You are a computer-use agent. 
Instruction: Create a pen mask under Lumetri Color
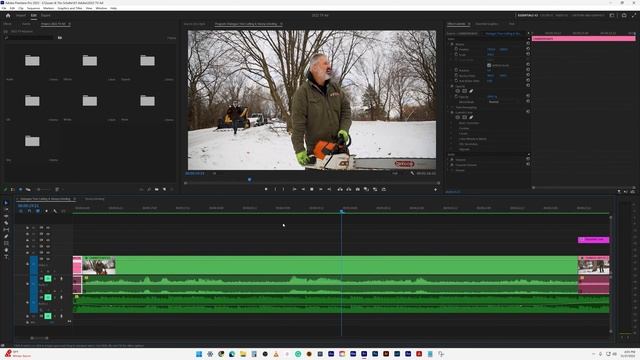(x=471, y=117)
